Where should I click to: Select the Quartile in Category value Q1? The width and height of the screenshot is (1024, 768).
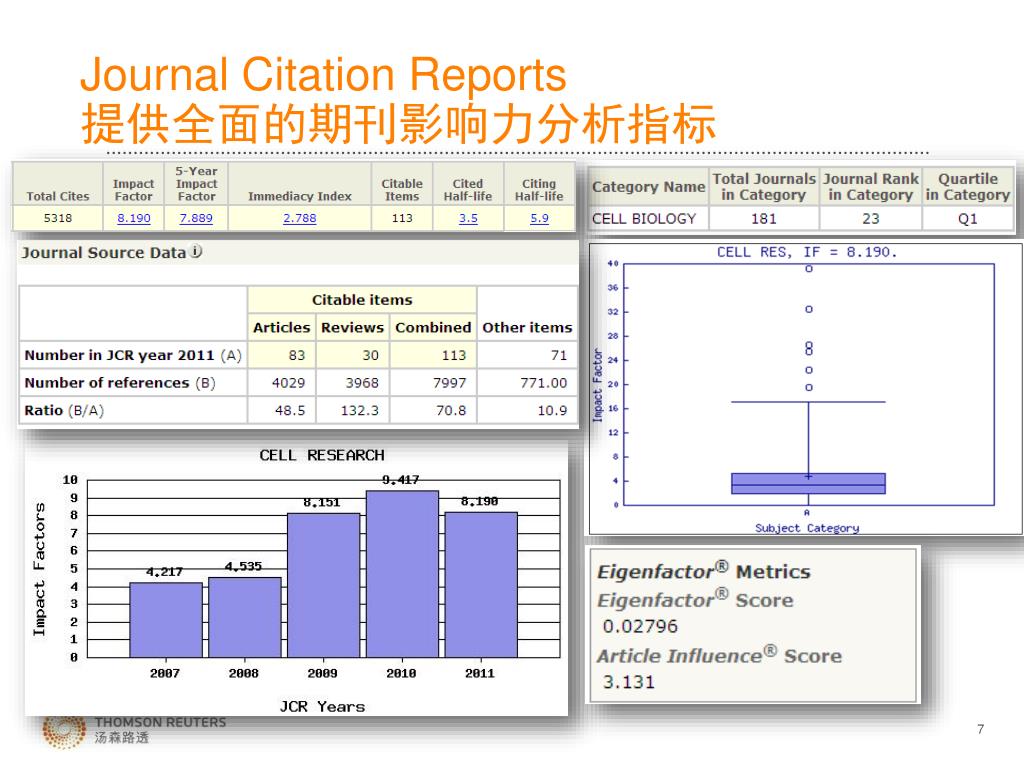click(x=968, y=219)
